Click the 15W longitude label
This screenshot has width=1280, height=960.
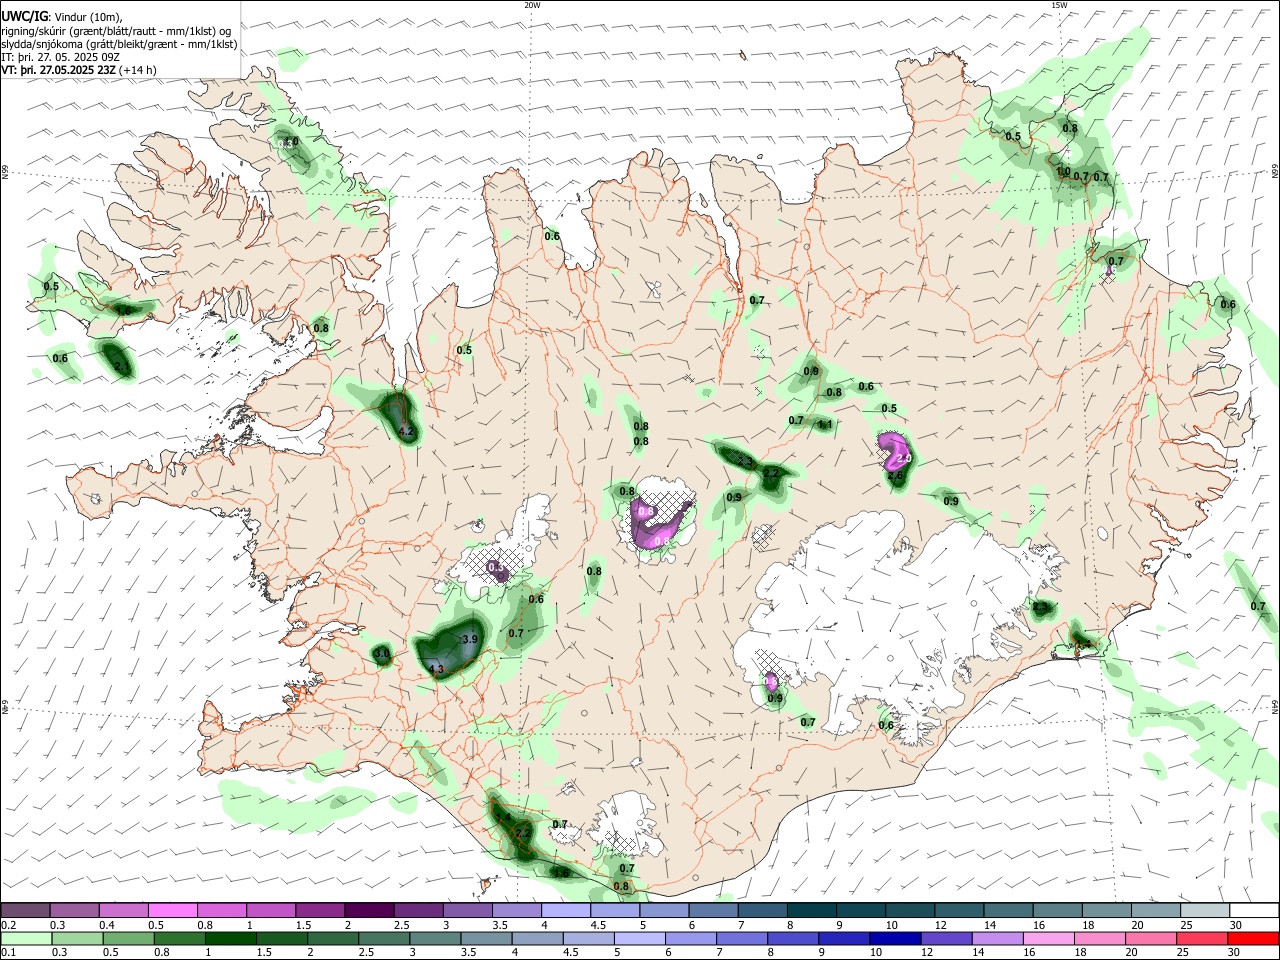pos(1059,5)
